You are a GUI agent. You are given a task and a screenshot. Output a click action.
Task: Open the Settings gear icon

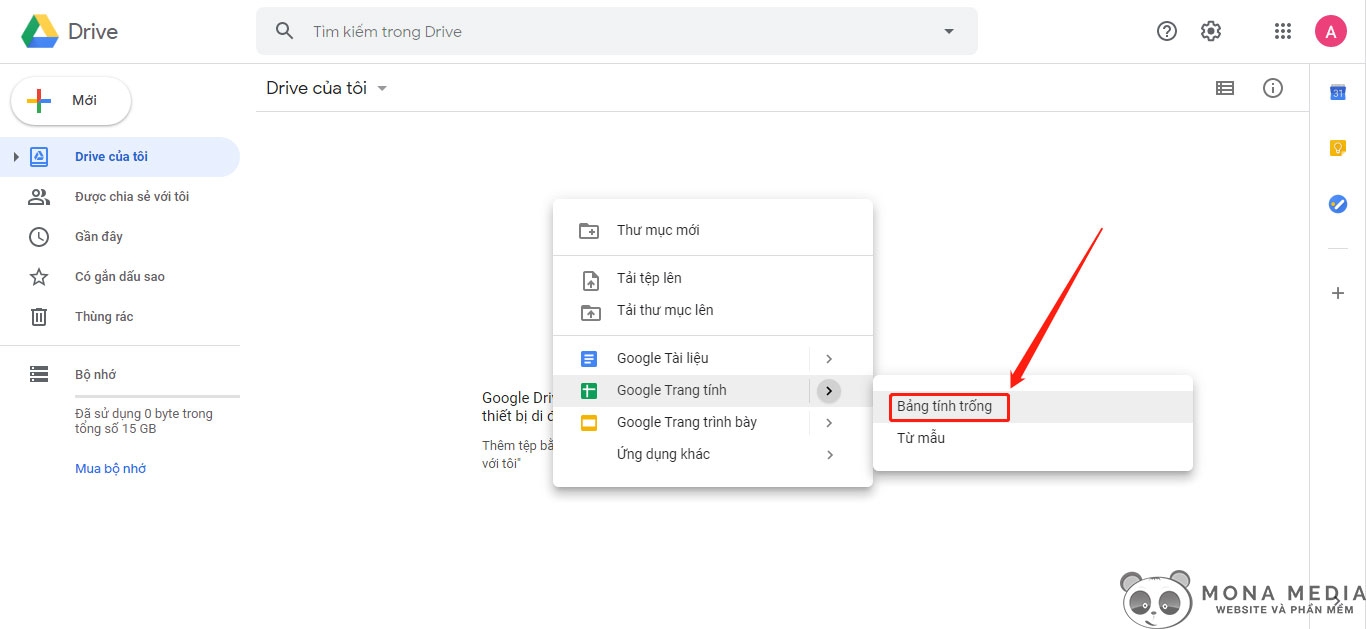(x=1211, y=31)
